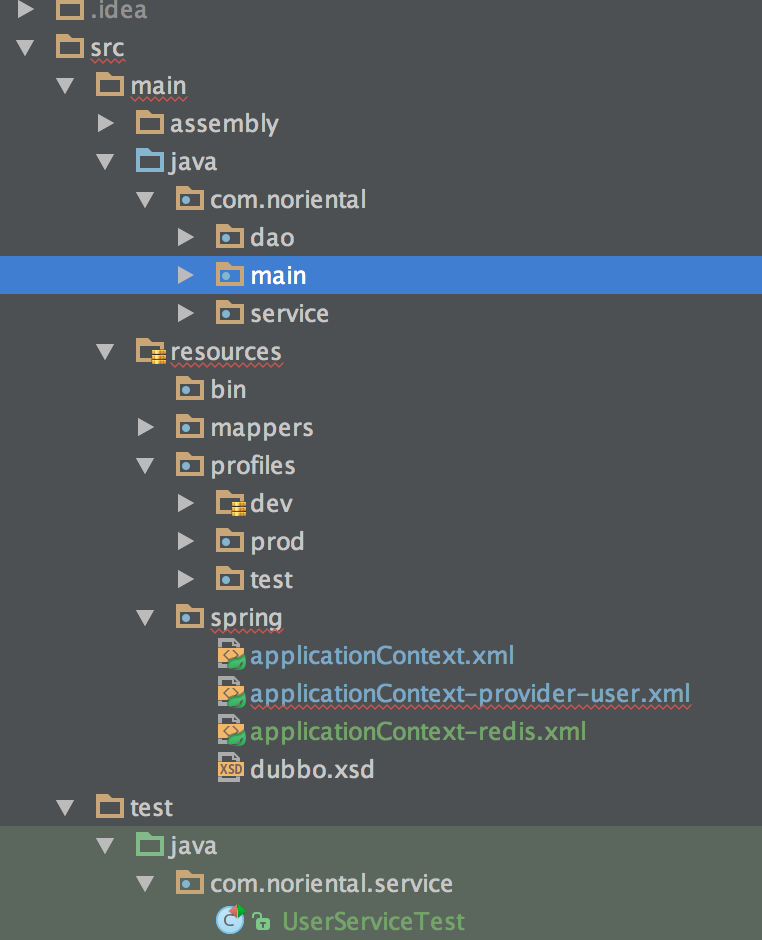762x940 pixels.
Task: Click the Spring XML icon beside applicationContext.xml
Action: click(231, 656)
